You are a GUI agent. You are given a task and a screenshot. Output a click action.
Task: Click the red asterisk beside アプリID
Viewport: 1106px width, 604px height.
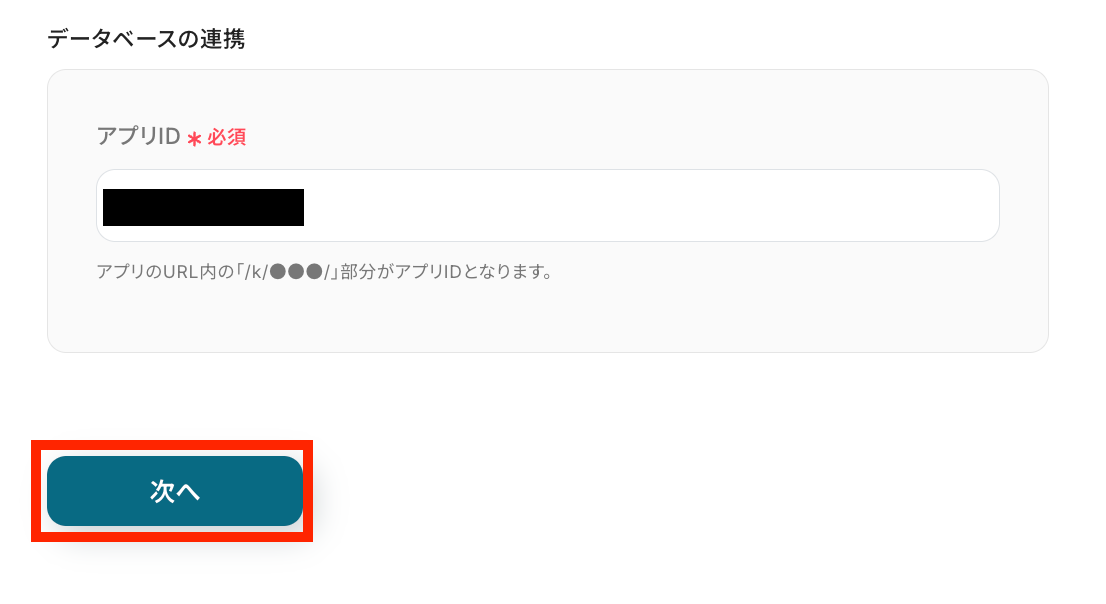click(194, 138)
